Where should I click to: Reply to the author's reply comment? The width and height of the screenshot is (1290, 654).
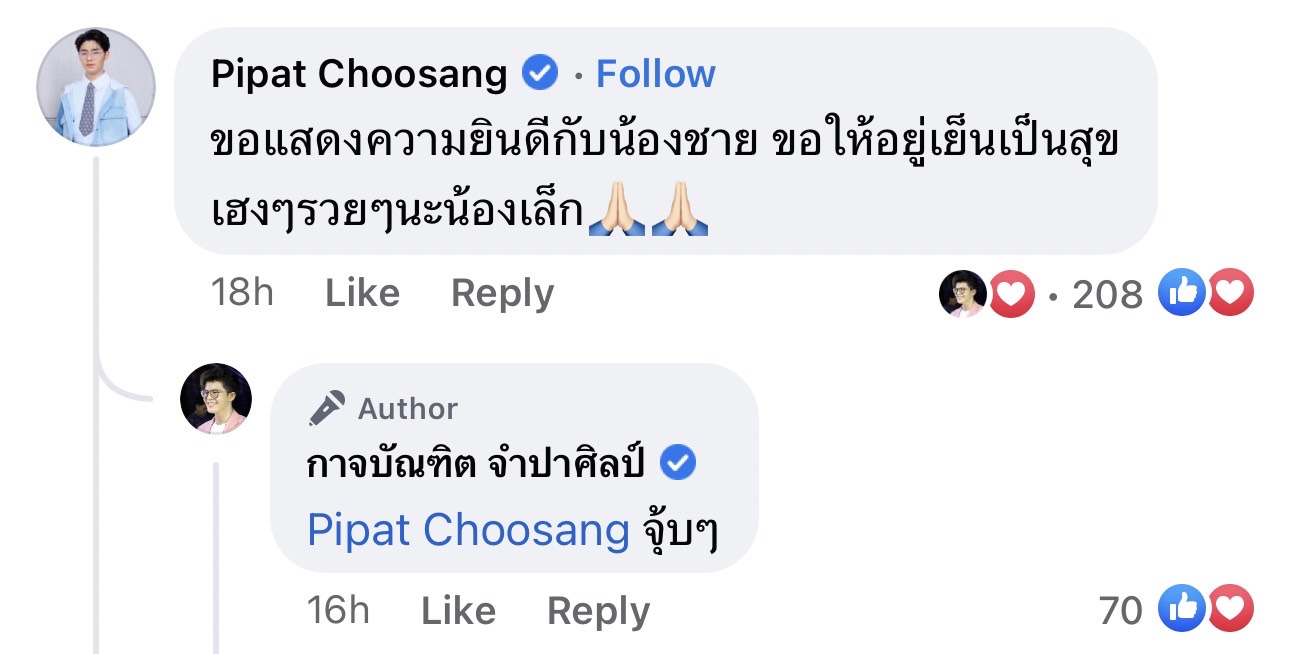tap(598, 610)
